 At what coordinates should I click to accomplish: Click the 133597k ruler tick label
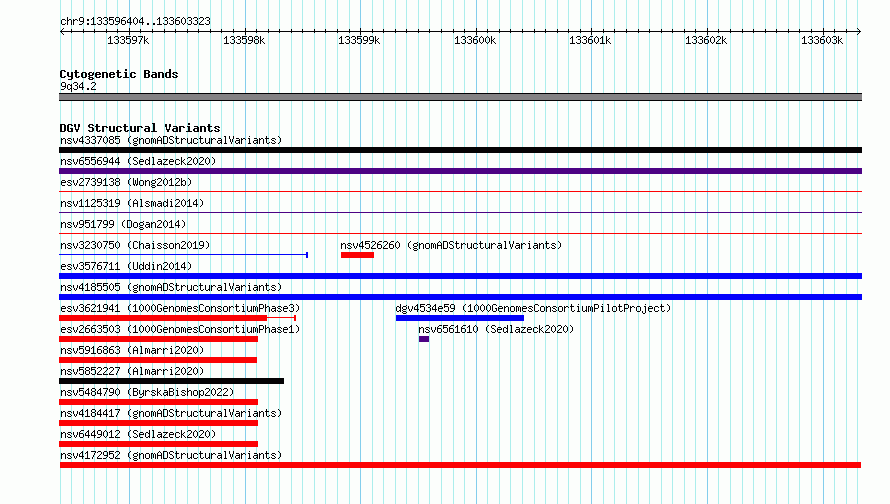[x=128, y=40]
